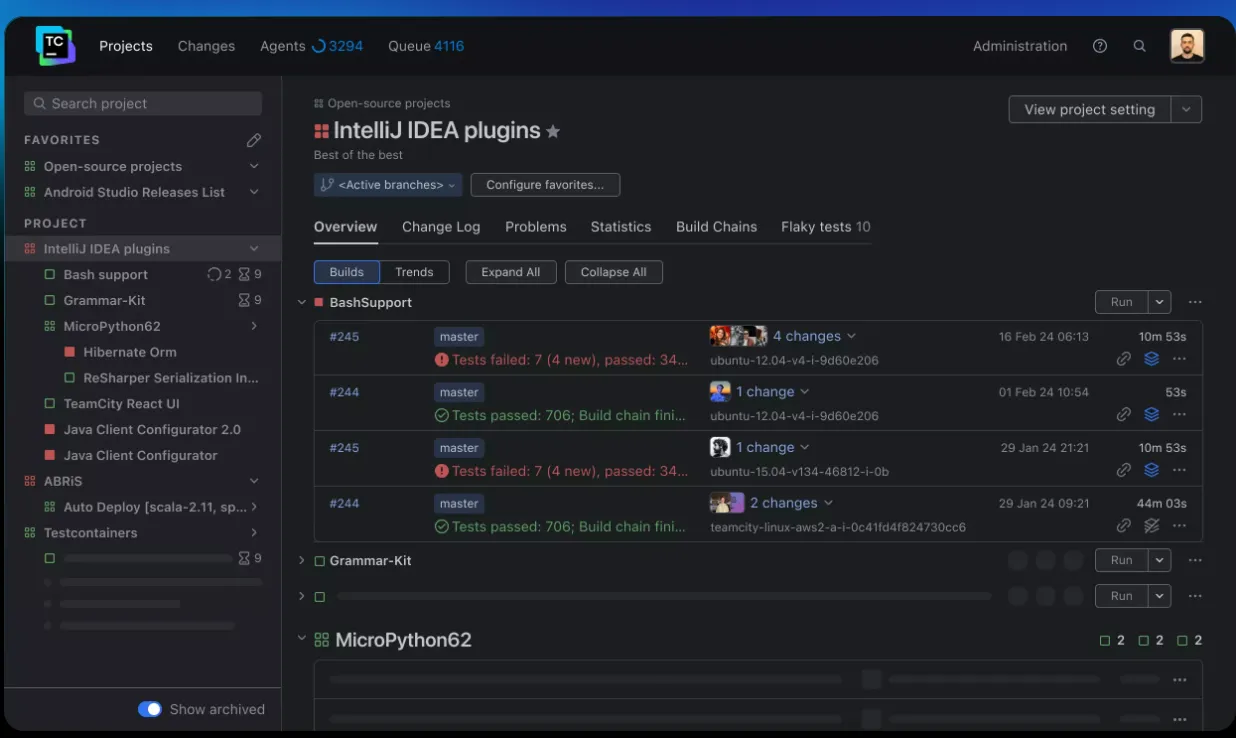Copy link icon for build 16 Feb 24 06:13
This screenshot has height=738, width=1236.
[1124, 358]
